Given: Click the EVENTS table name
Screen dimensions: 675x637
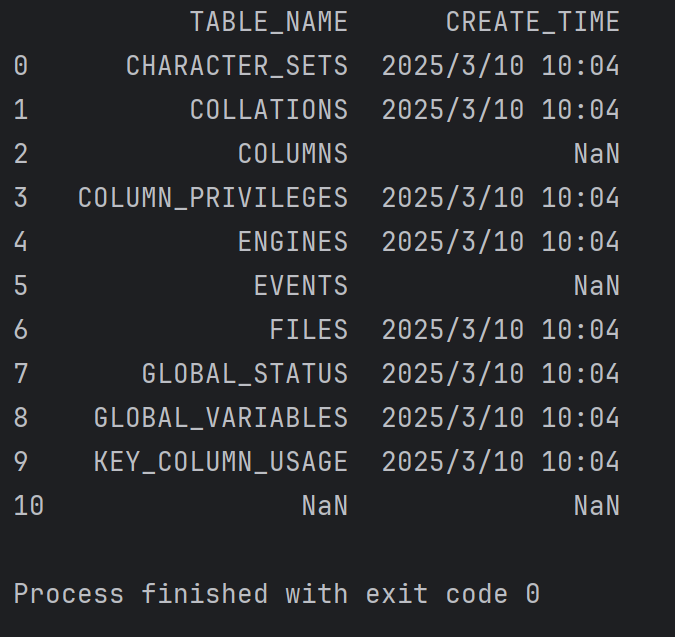Looking at the screenshot, I should [x=300, y=286].
